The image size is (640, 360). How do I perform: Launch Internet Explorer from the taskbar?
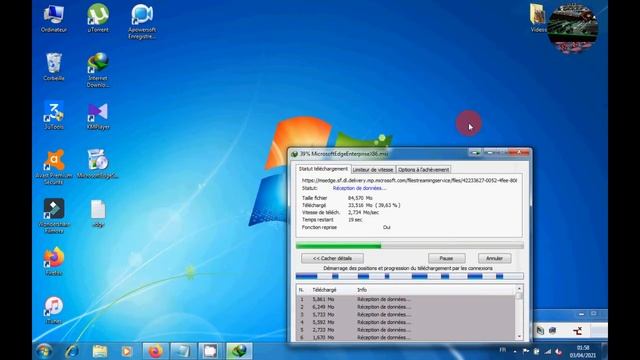72,351
